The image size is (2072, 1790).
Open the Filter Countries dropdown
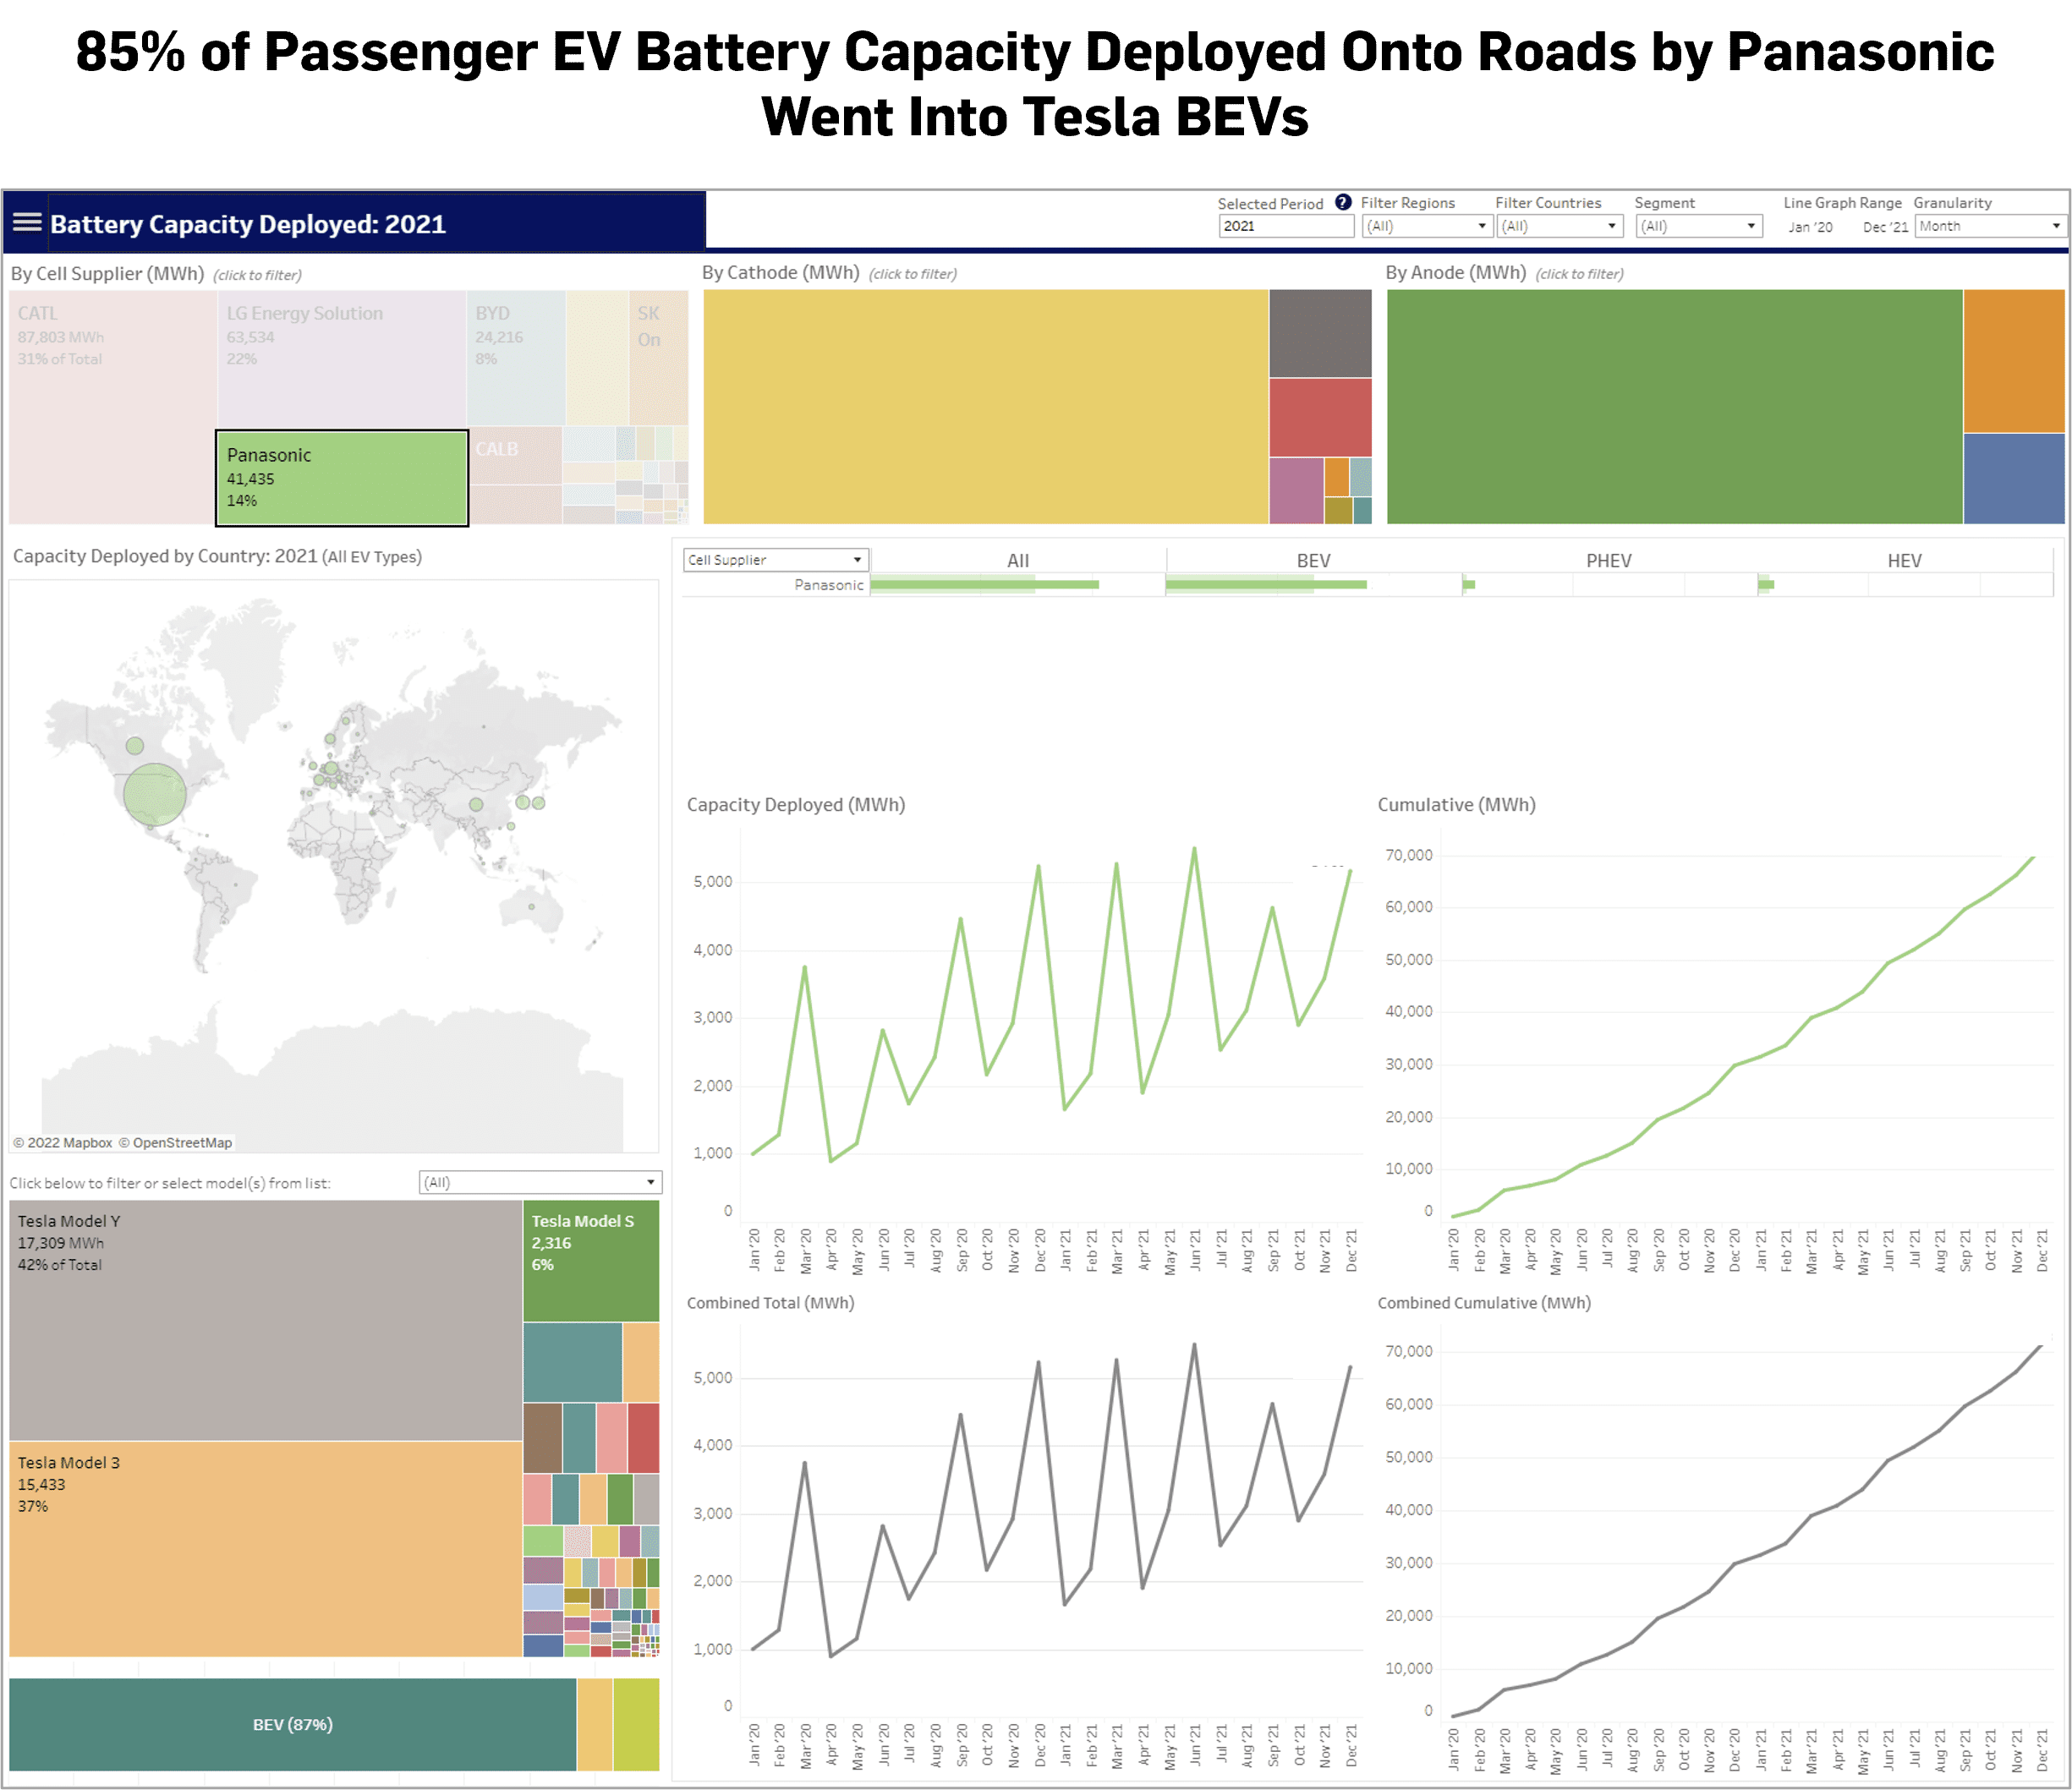(1559, 226)
